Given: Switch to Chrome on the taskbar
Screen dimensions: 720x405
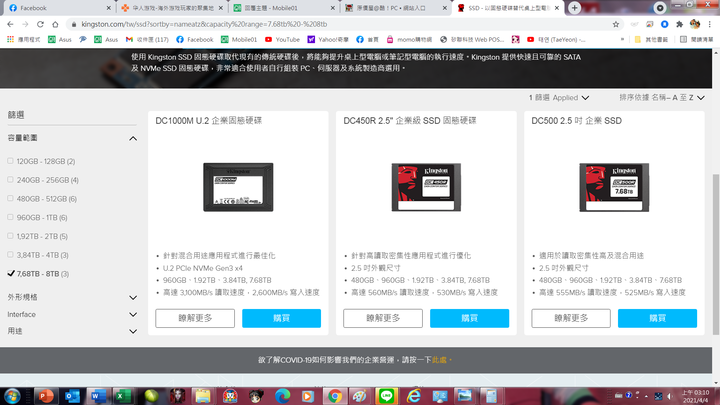Looking at the screenshot, I should (x=335, y=396).
